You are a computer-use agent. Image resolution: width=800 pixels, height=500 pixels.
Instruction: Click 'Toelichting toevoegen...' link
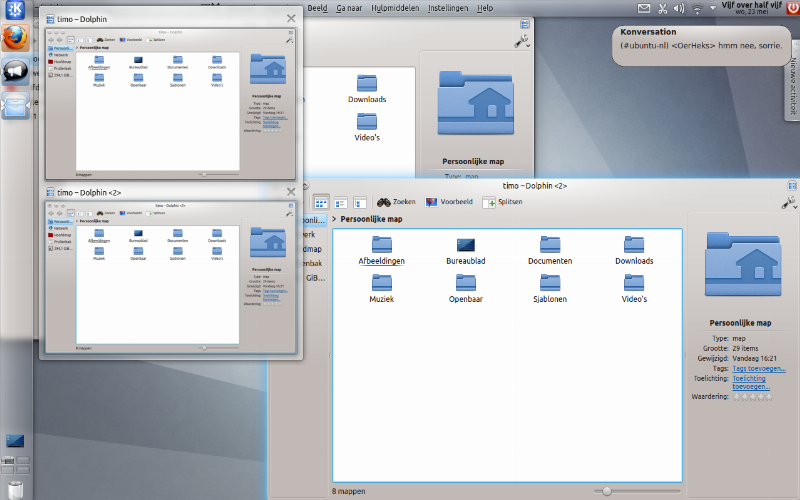point(751,382)
